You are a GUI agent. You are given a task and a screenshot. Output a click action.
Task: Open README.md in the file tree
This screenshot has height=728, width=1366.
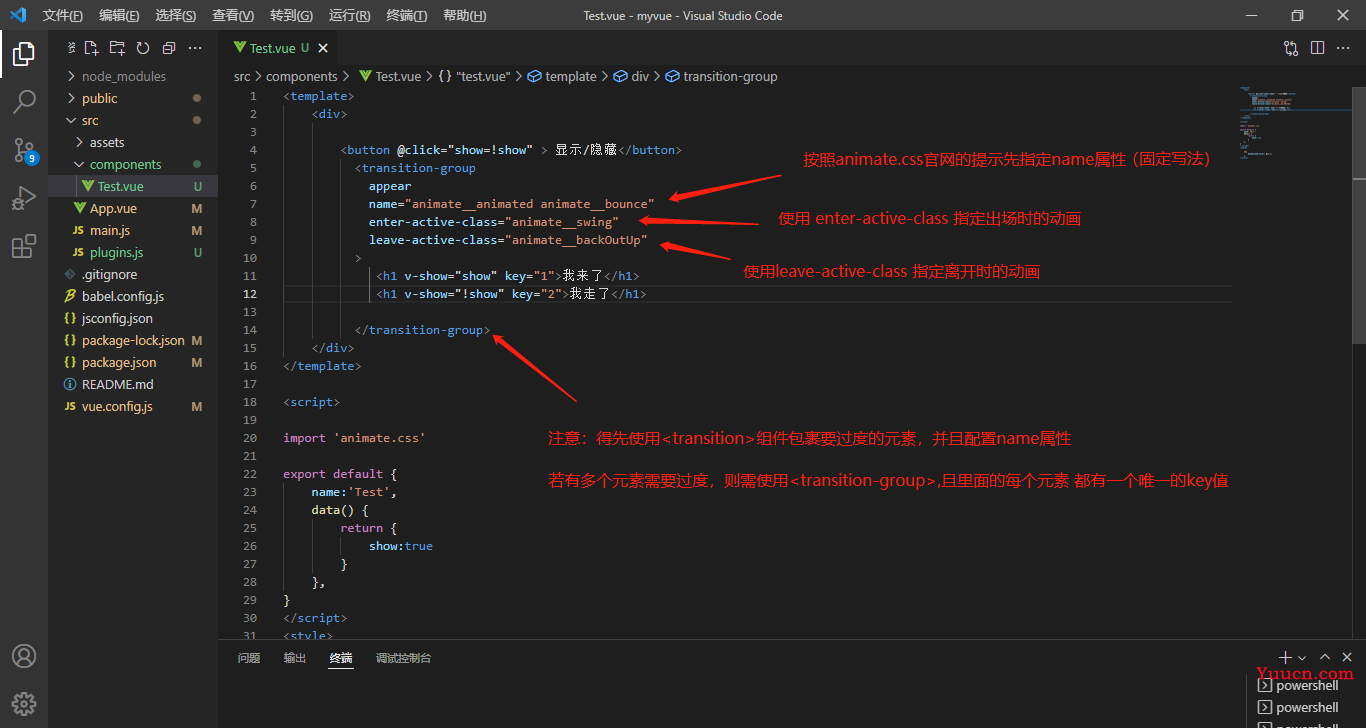(x=133, y=384)
